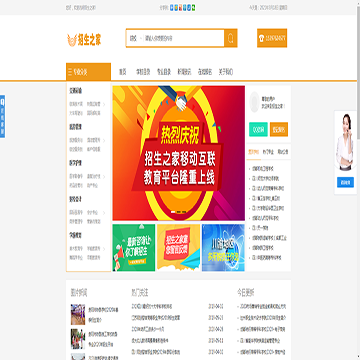Click the green QQ login button
The image size is (360, 360).
258,129
